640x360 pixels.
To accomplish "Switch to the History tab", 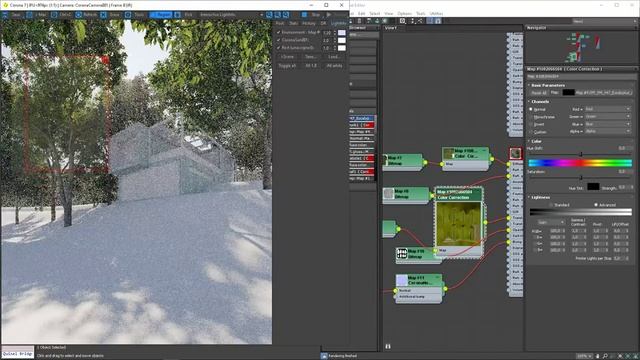I will coord(309,23).
